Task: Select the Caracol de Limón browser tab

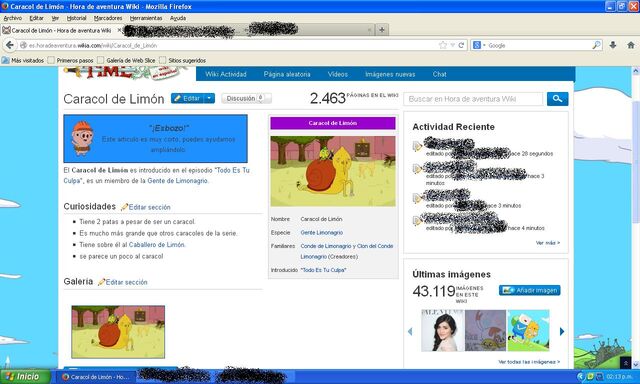Action: pos(61,30)
